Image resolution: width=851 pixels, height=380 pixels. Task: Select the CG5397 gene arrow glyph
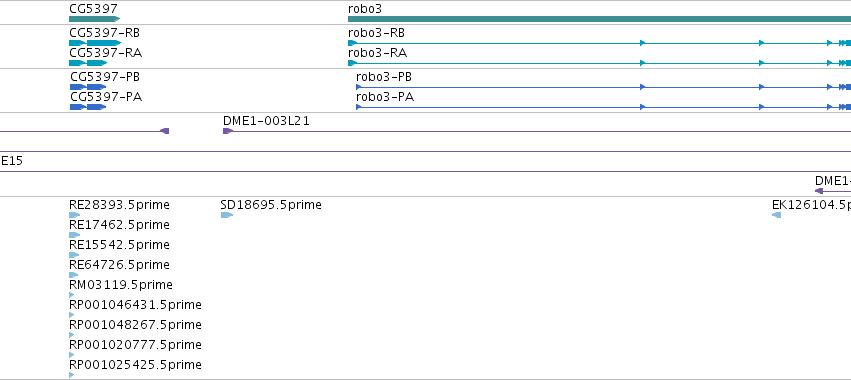pos(94,19)
